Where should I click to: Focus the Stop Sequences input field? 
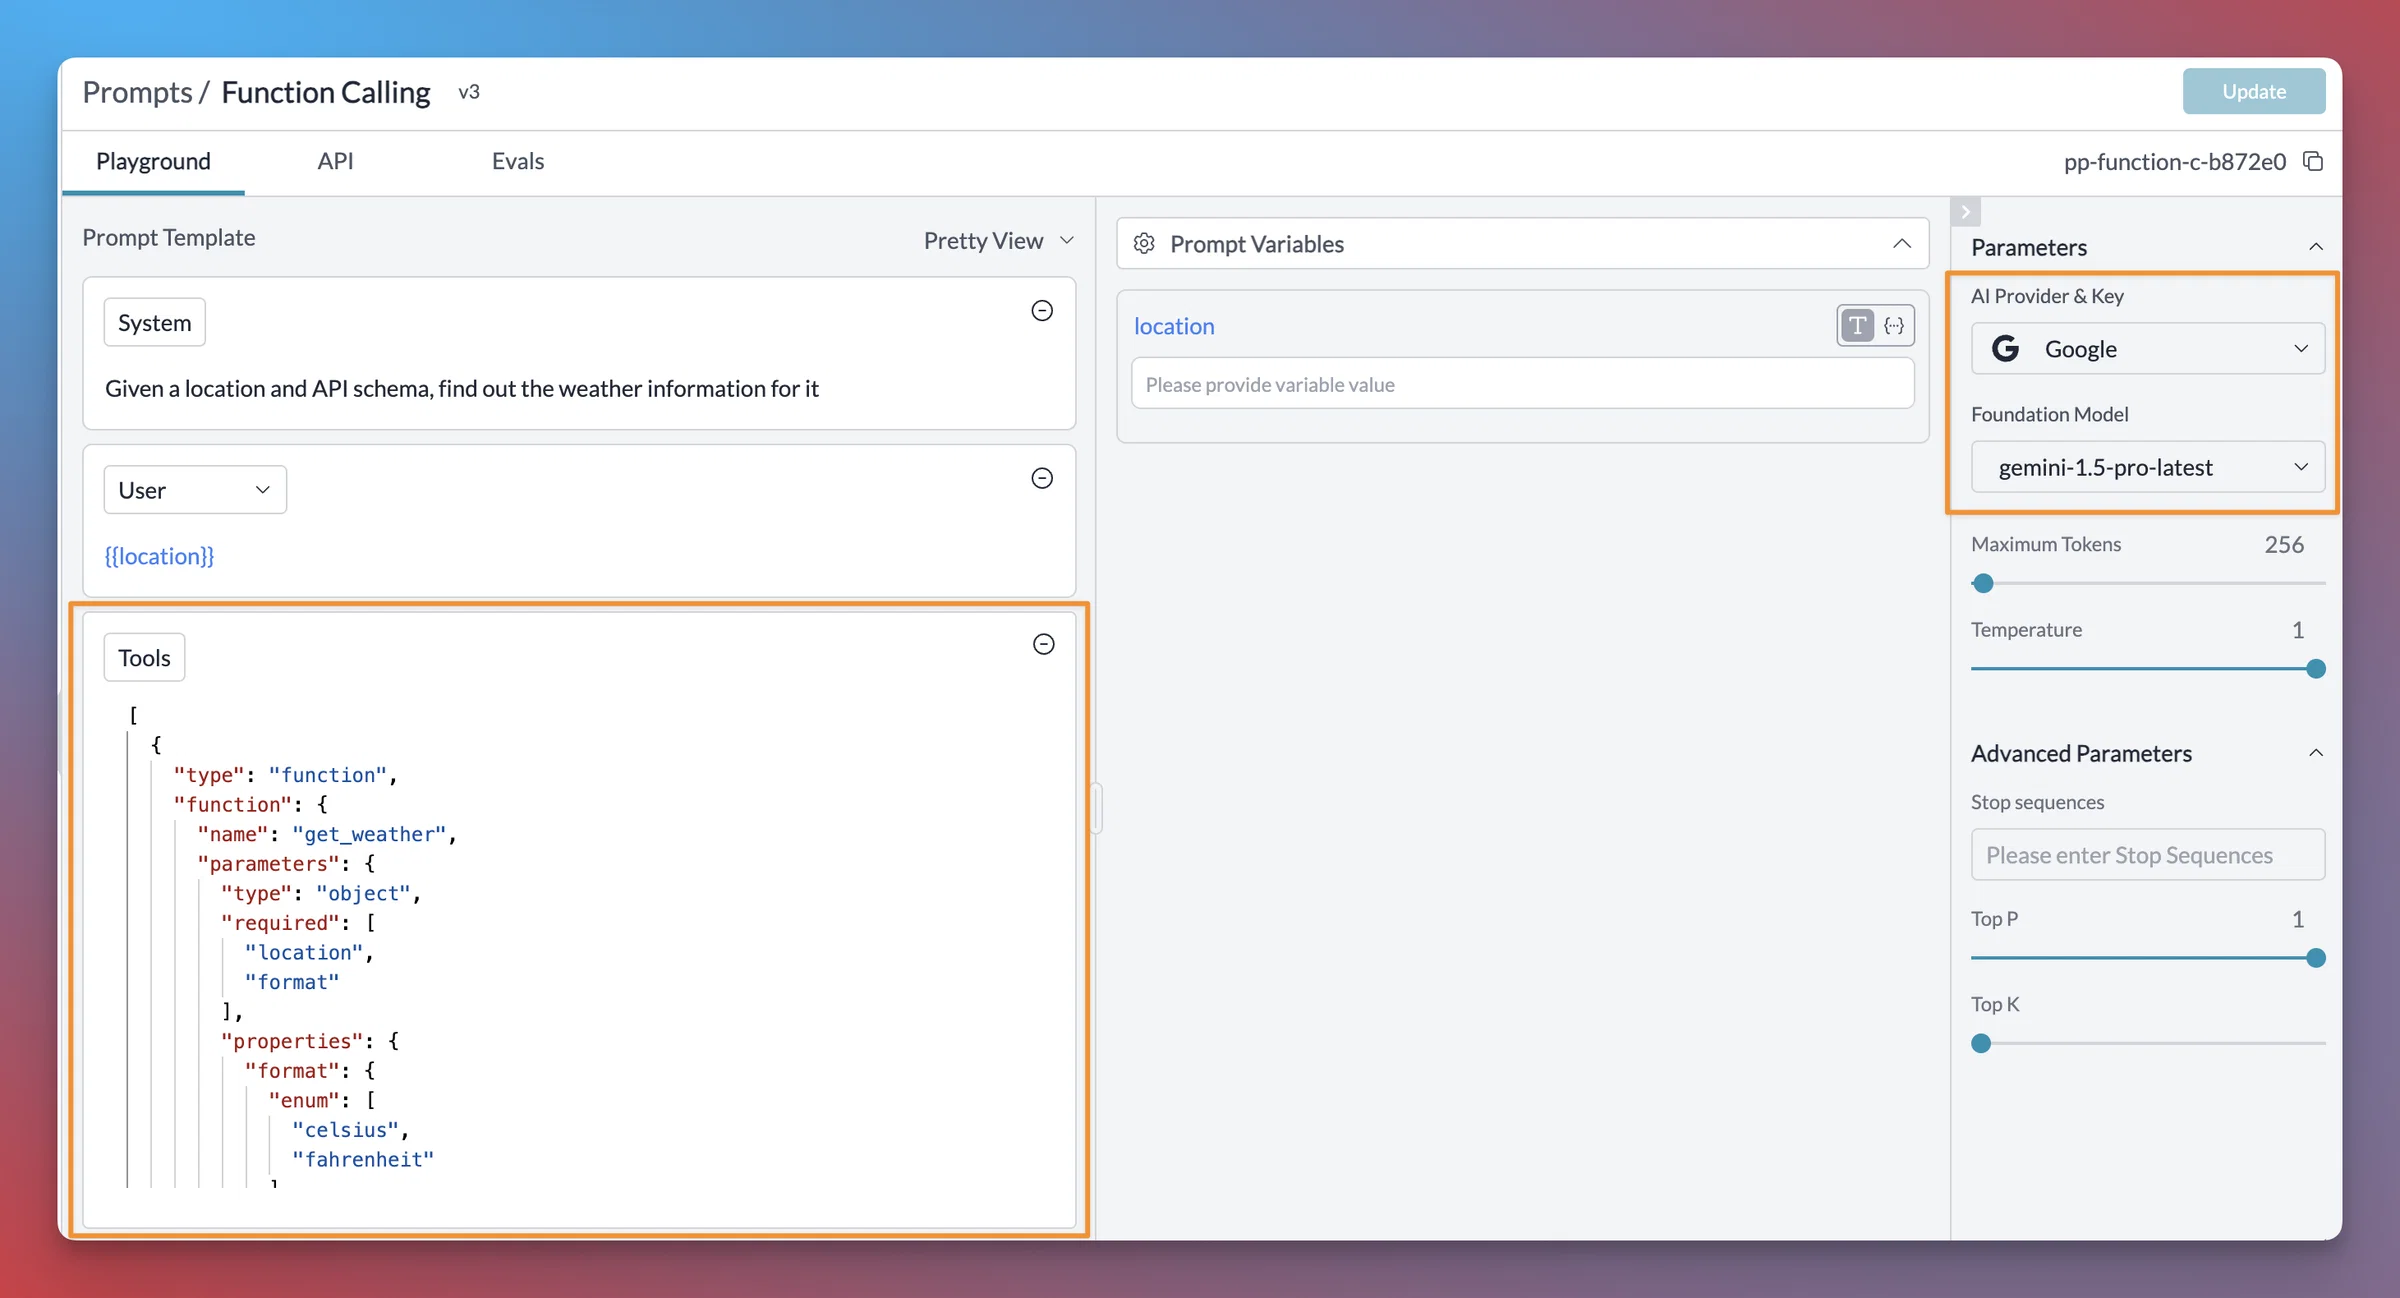[2147, 855]
